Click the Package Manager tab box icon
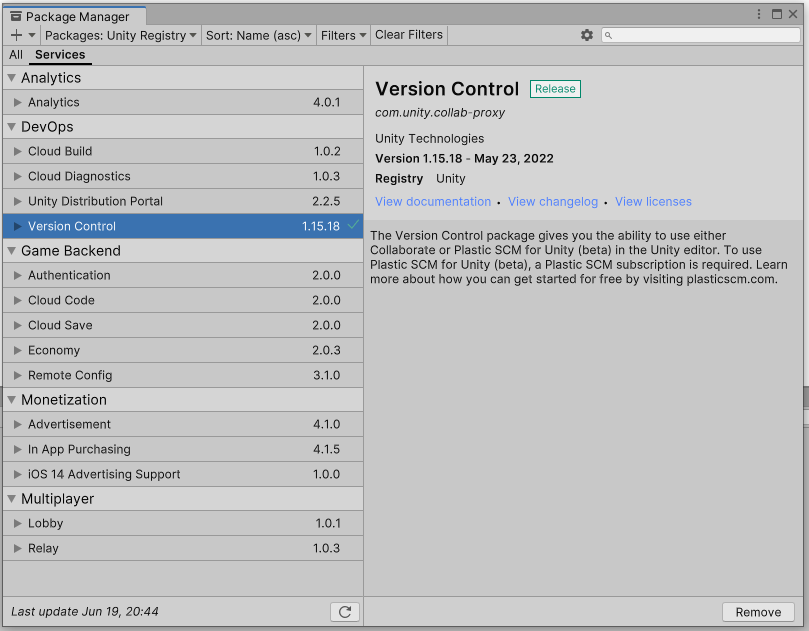809x631 pixels. point(16,17)
